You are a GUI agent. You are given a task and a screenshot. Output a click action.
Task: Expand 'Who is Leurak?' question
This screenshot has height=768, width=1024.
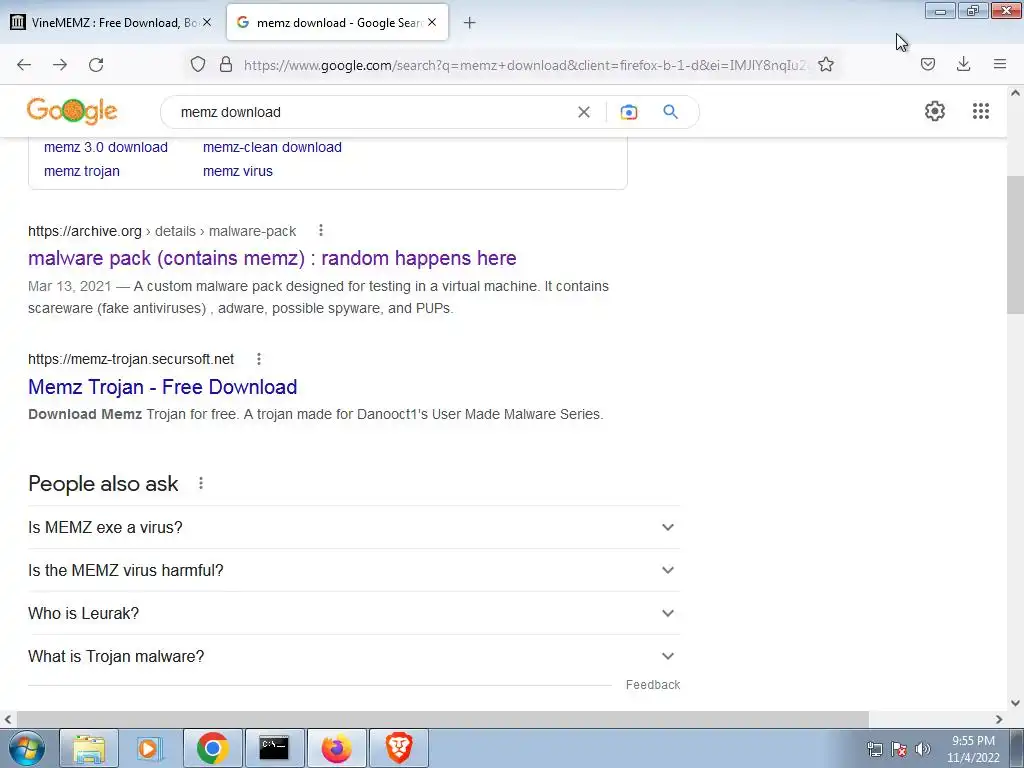[x=353, y=613]
